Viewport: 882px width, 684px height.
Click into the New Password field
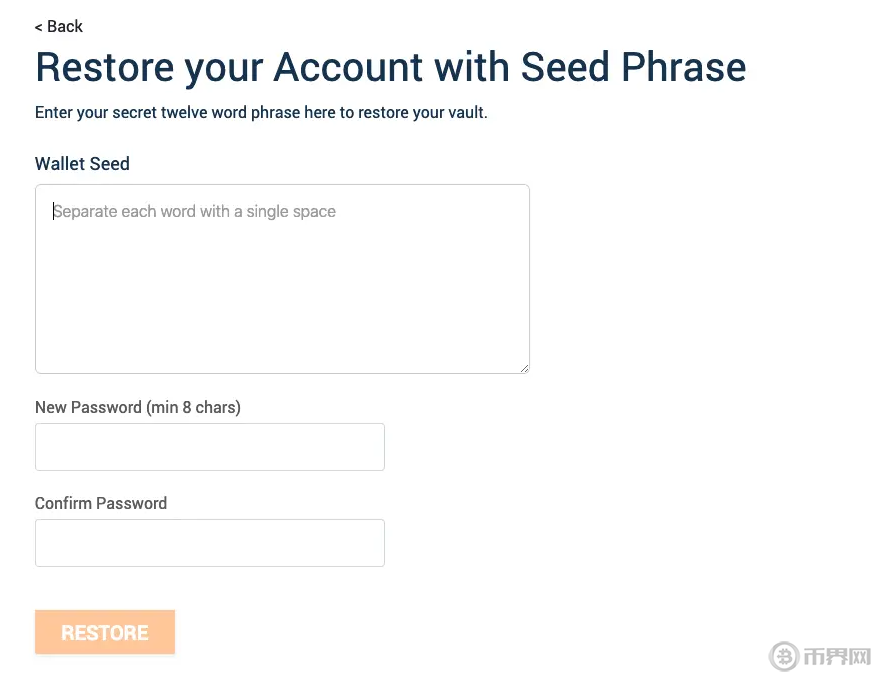point(210,447)
